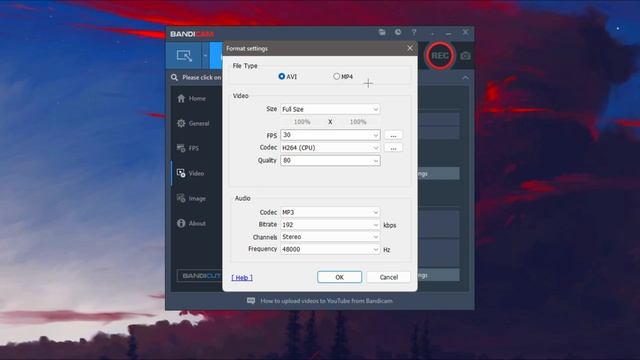
Task: Select the screen rectangle recording mode icon
Action: click(184, 56)
